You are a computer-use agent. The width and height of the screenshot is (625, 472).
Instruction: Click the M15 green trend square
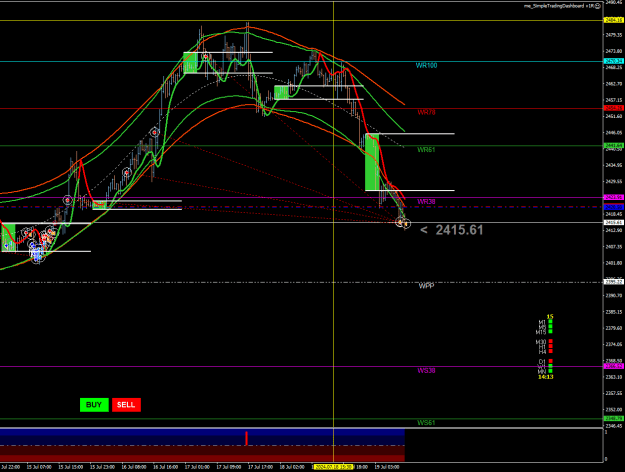(550, 331)
